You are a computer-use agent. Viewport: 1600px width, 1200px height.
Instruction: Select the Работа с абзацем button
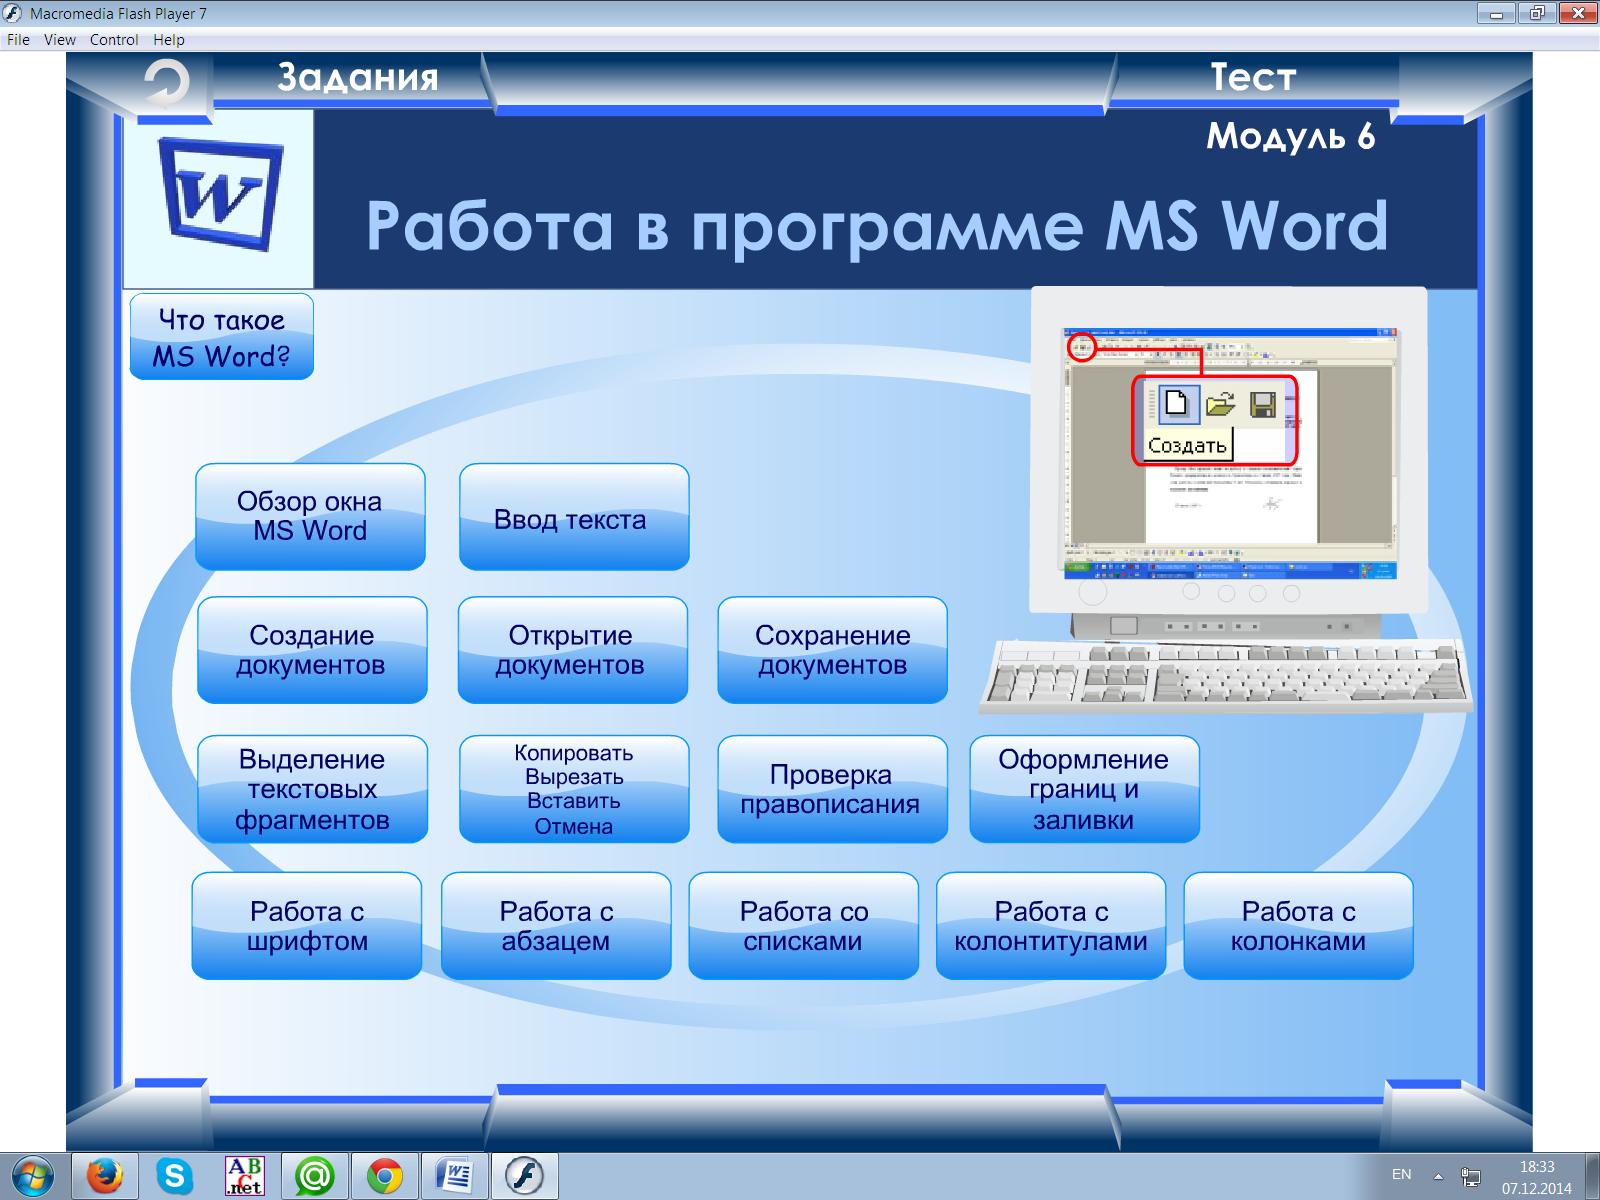click(556, 926)
